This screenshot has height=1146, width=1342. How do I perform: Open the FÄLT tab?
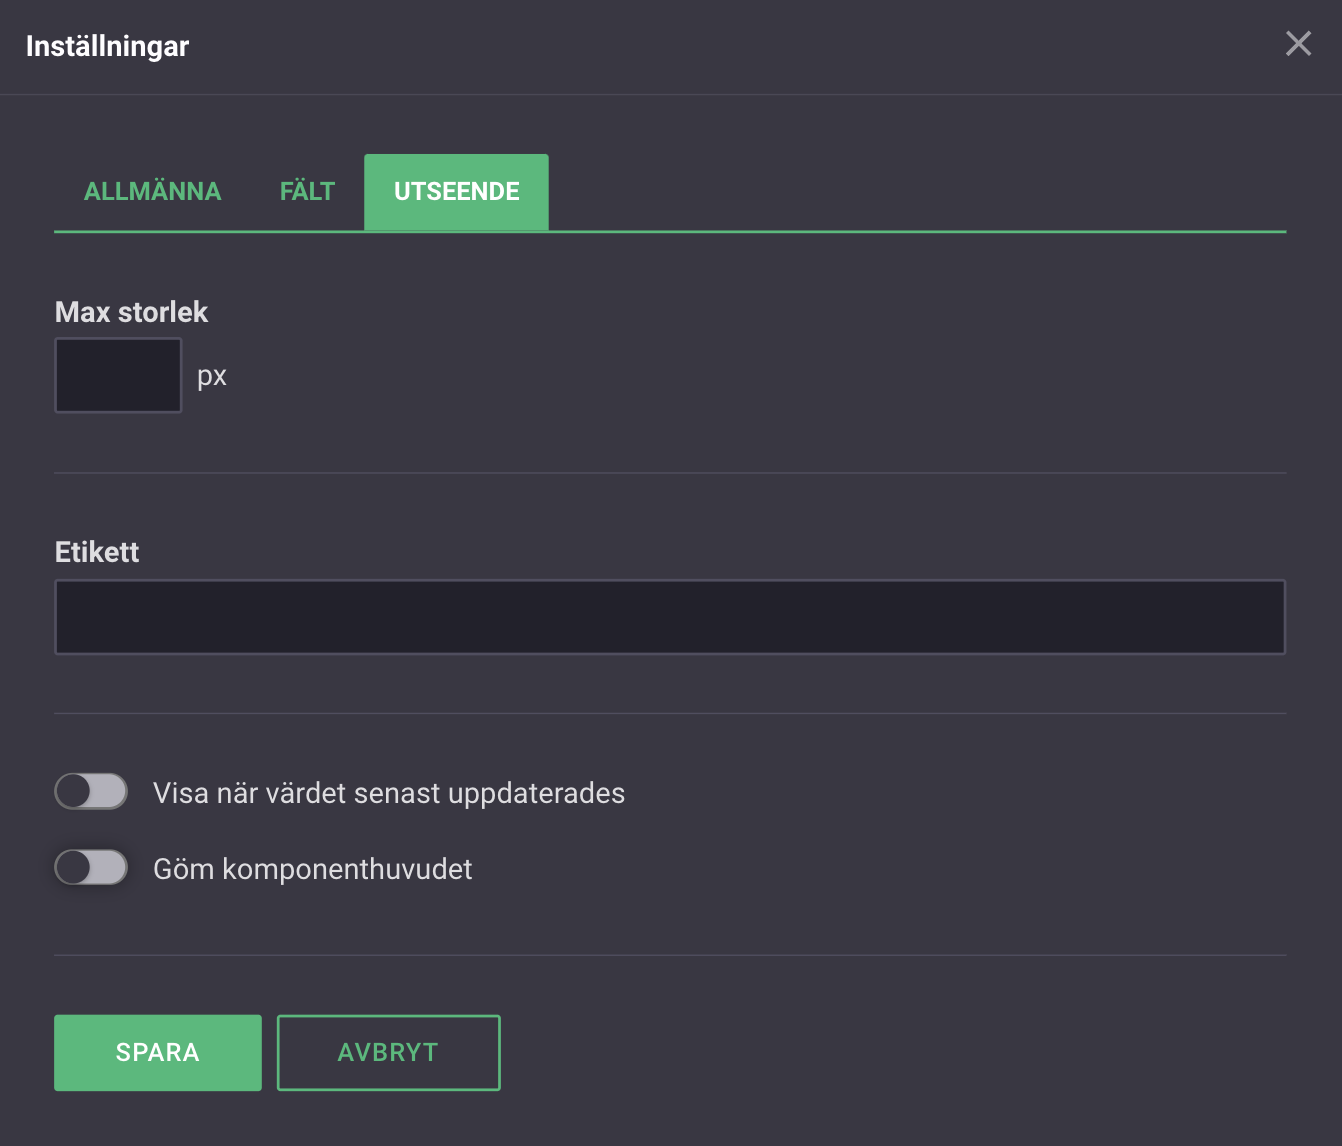307,192
